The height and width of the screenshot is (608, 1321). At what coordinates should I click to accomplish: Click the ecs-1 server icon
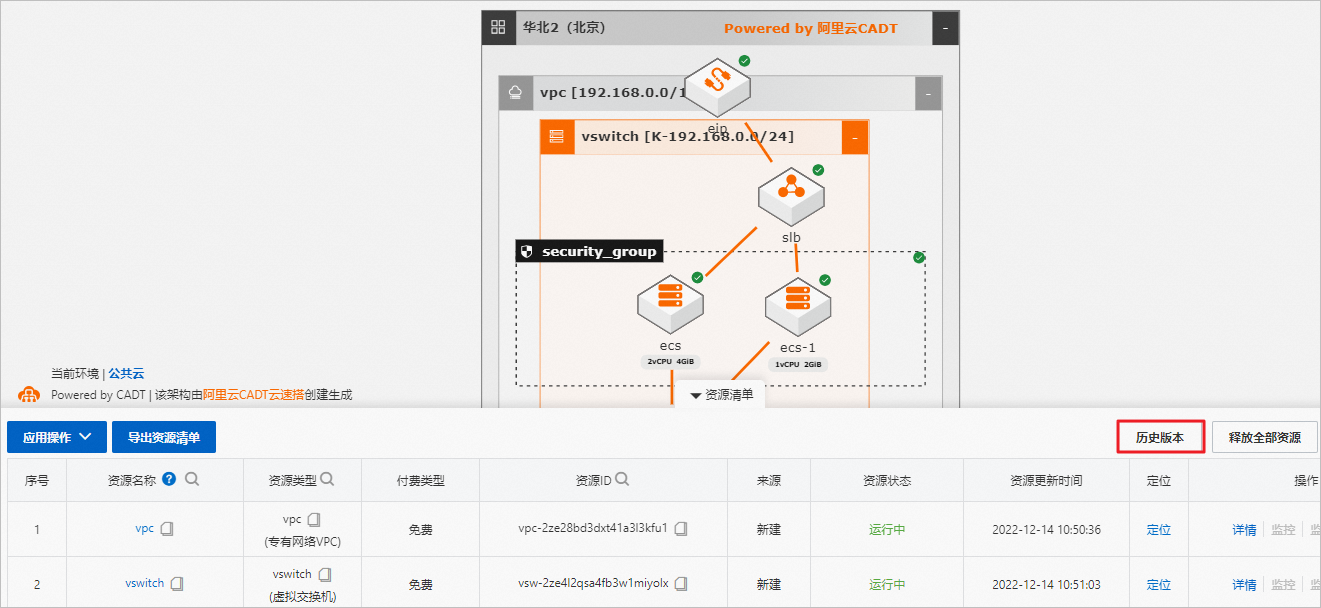(x=798, y=306)
